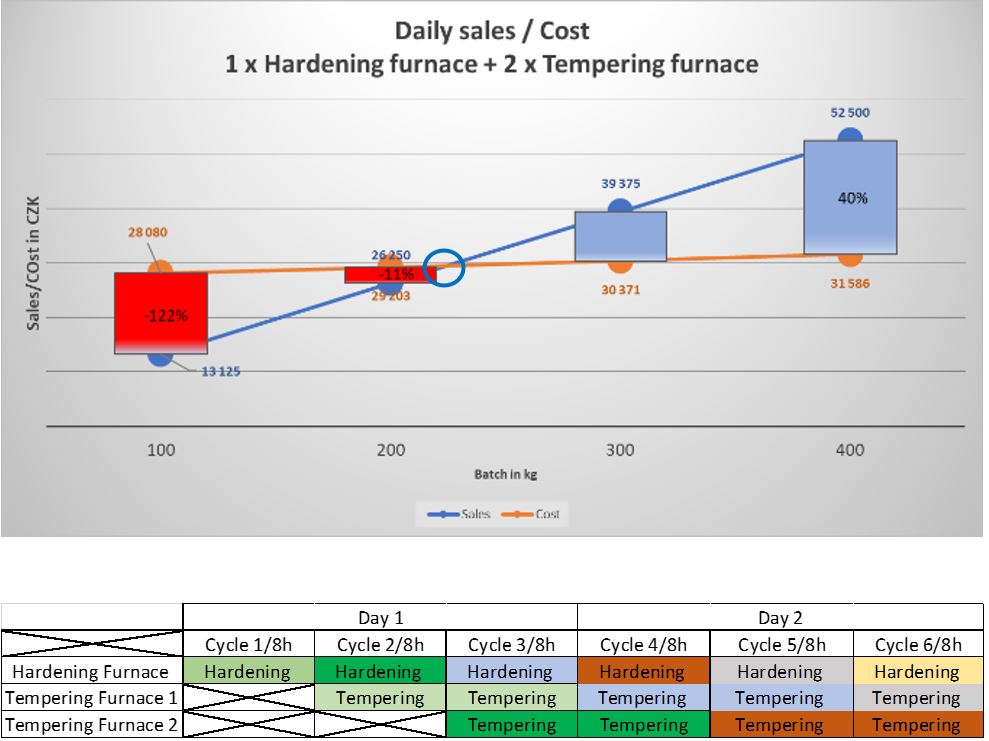Click the 300 label on the batch axis
This screenshot has width=989, height=741.
click(x=620, y=450)
